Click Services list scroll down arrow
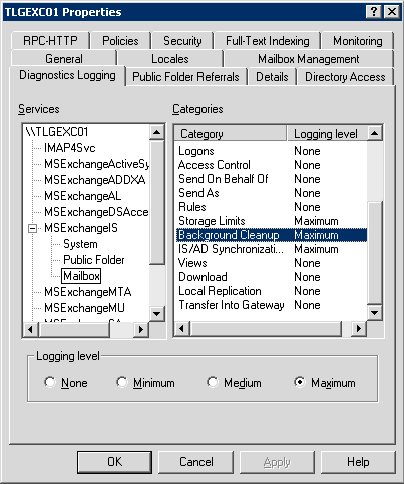The image size is (404, 484). [x=156, y=314]
